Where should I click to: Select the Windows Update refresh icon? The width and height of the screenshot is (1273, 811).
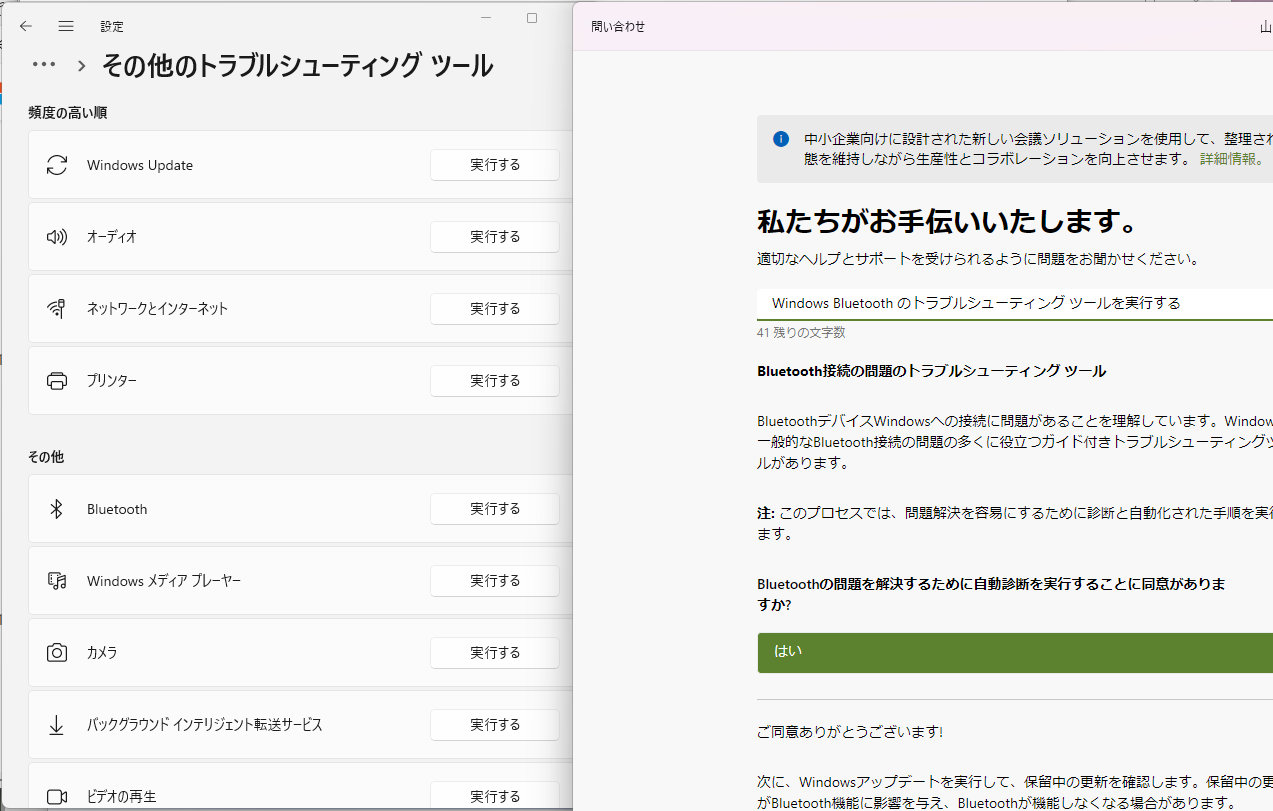click(x=56, y=165)
